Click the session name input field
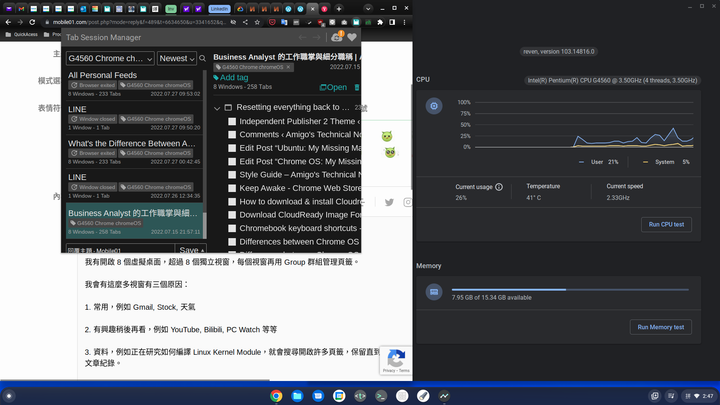This screenshot has height=405, width=720. point(120,249)
